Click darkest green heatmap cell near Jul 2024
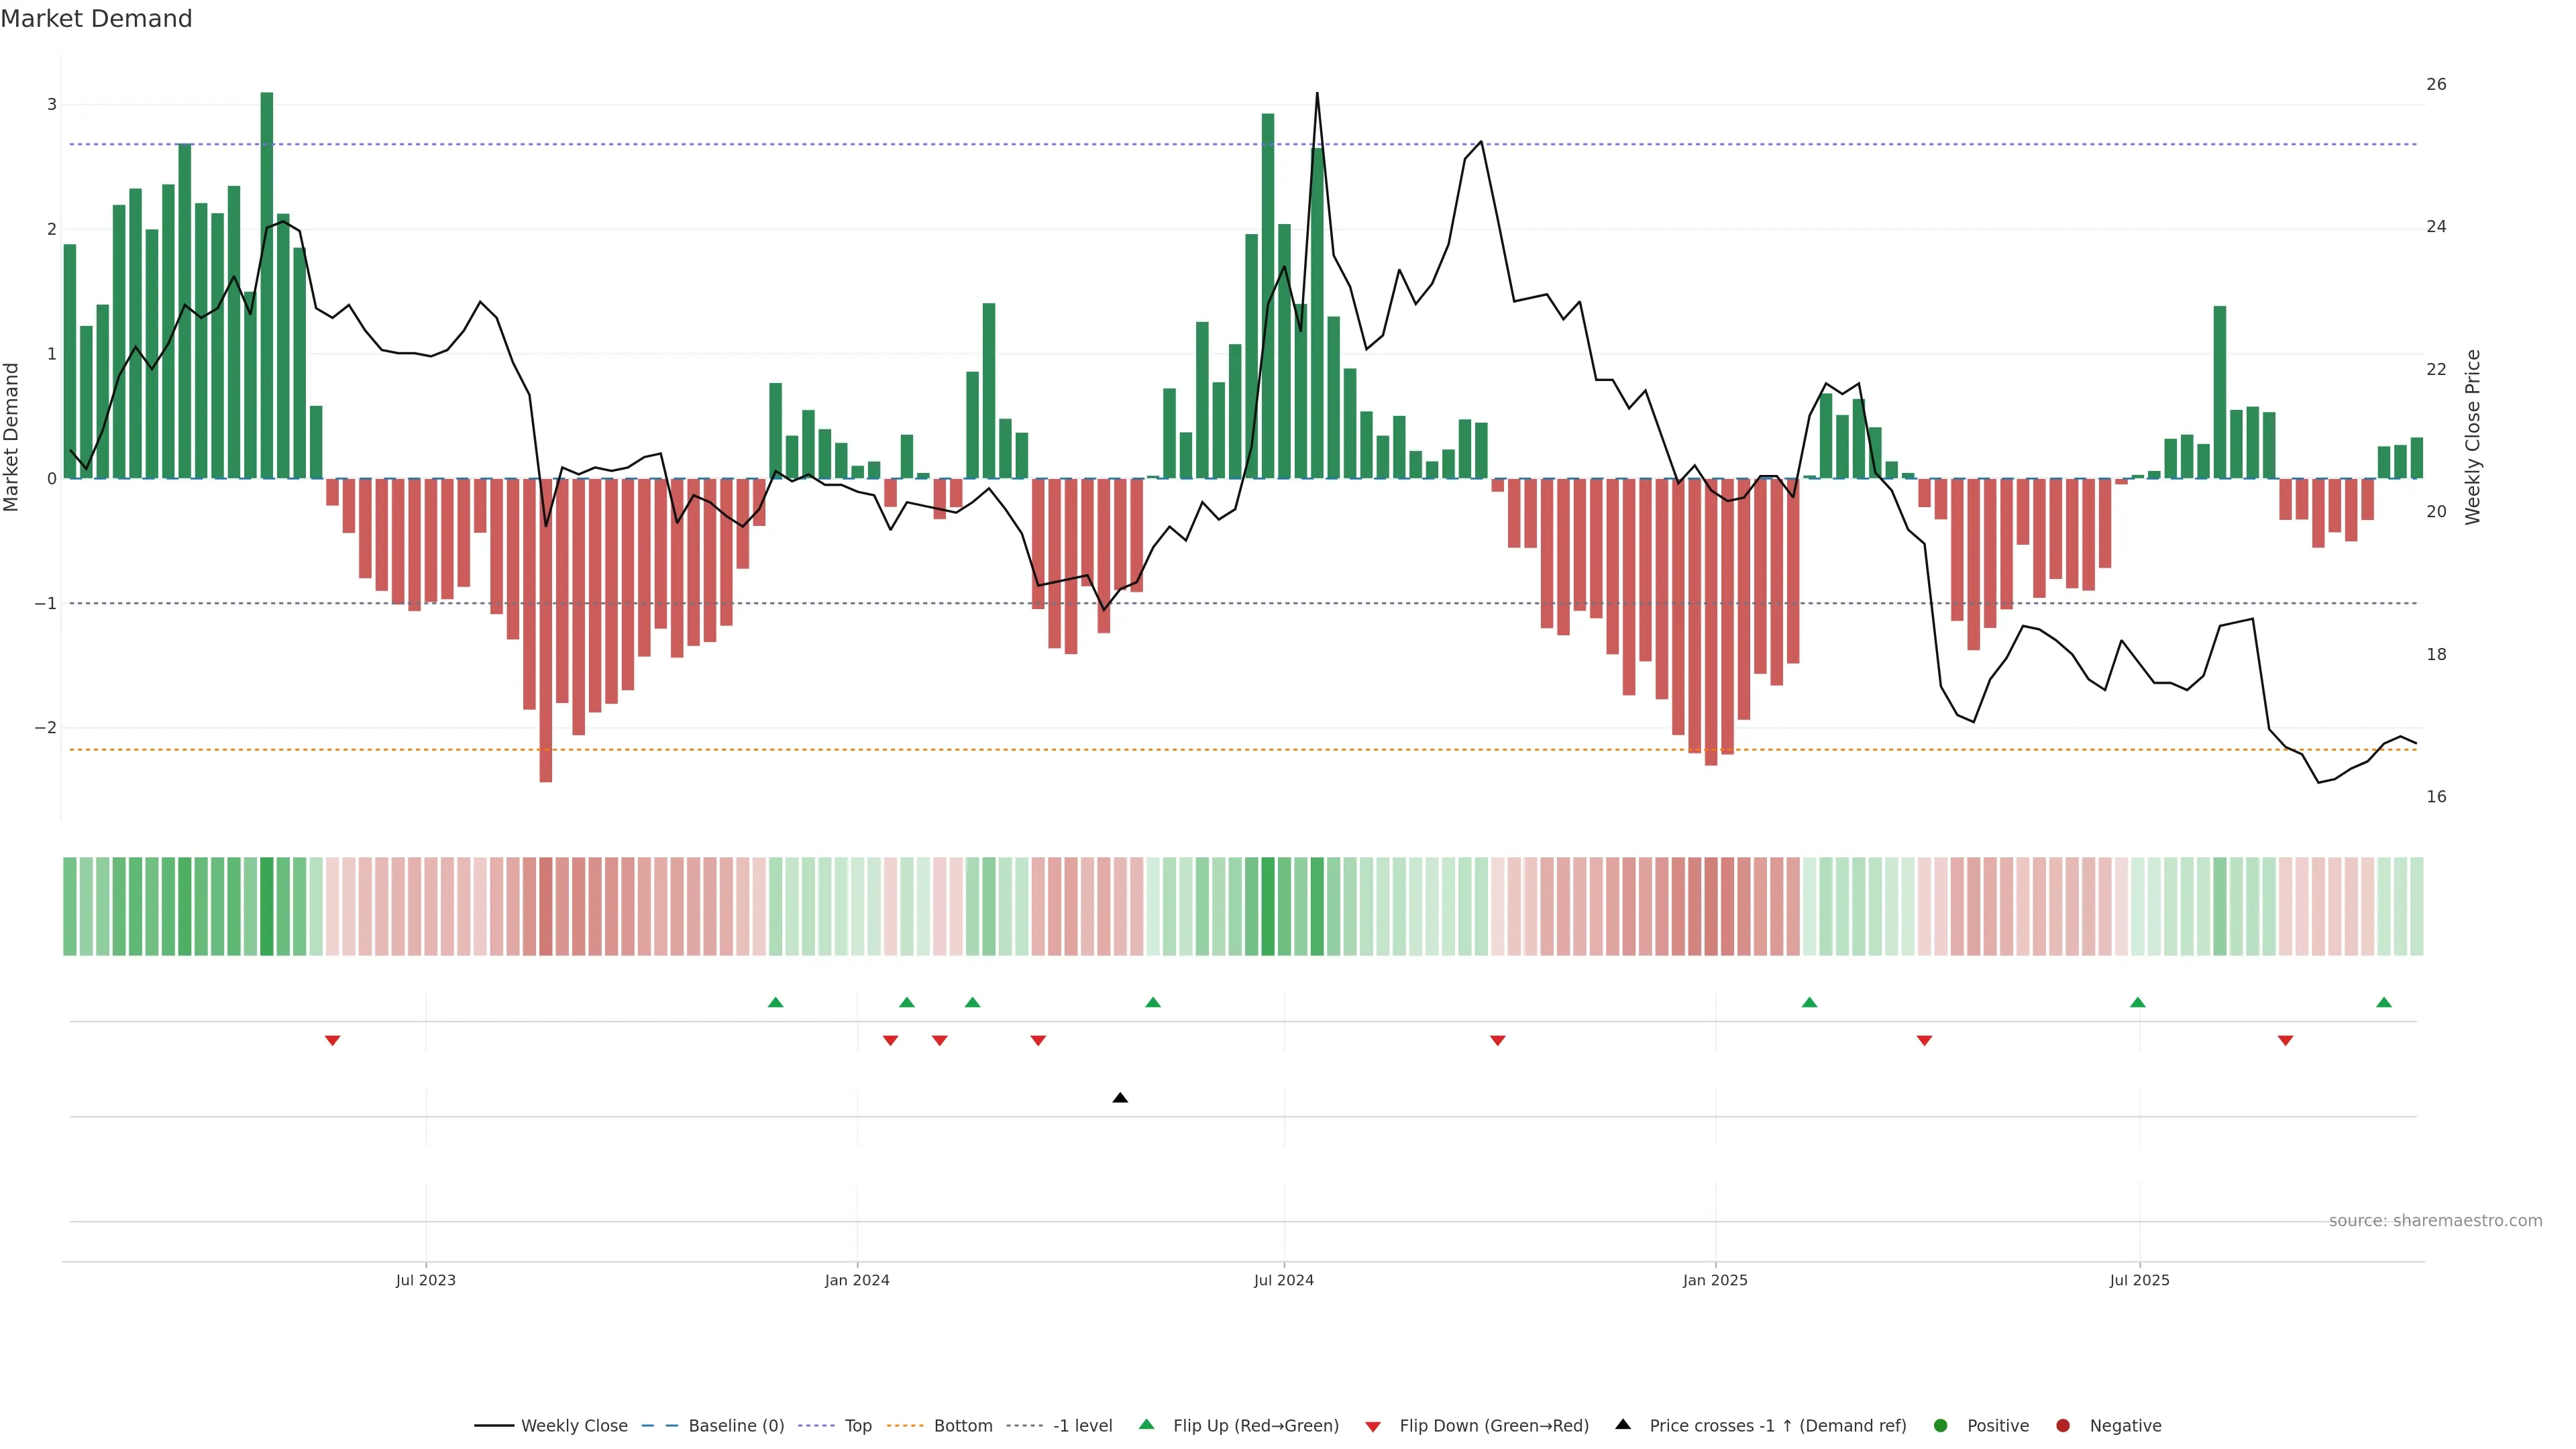This screenshot has height=1449, width=2576. pyautogui.click(x=1268, y=906)
